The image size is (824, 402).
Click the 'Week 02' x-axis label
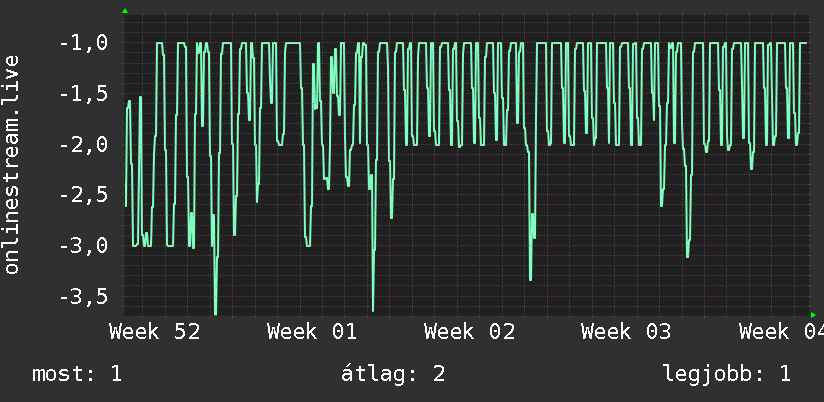470,332
